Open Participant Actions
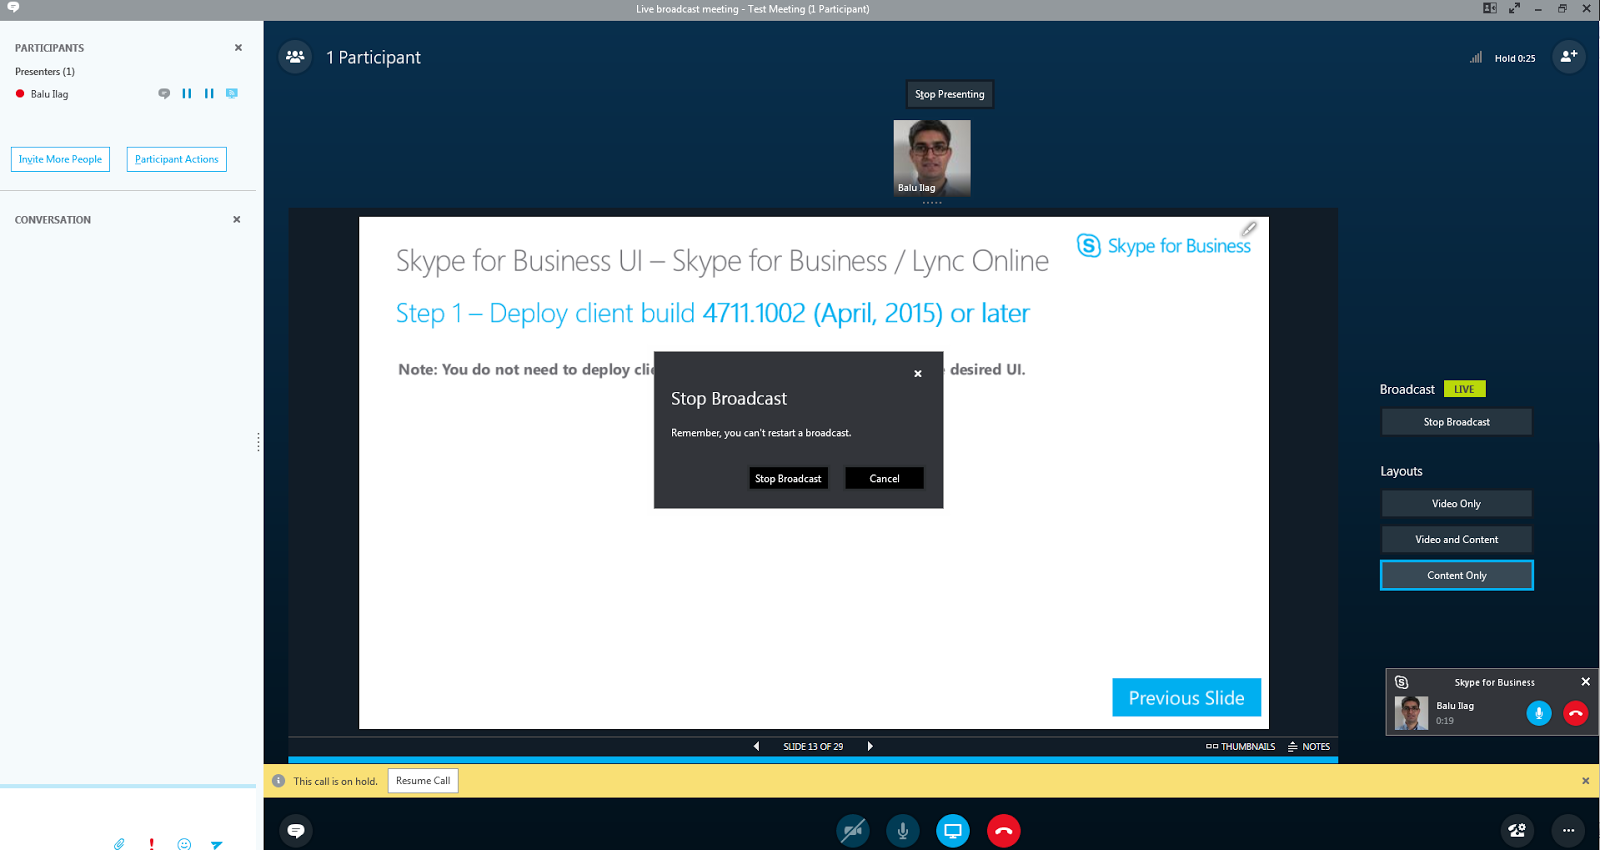The image size is (1600, 850). point(177,159)
